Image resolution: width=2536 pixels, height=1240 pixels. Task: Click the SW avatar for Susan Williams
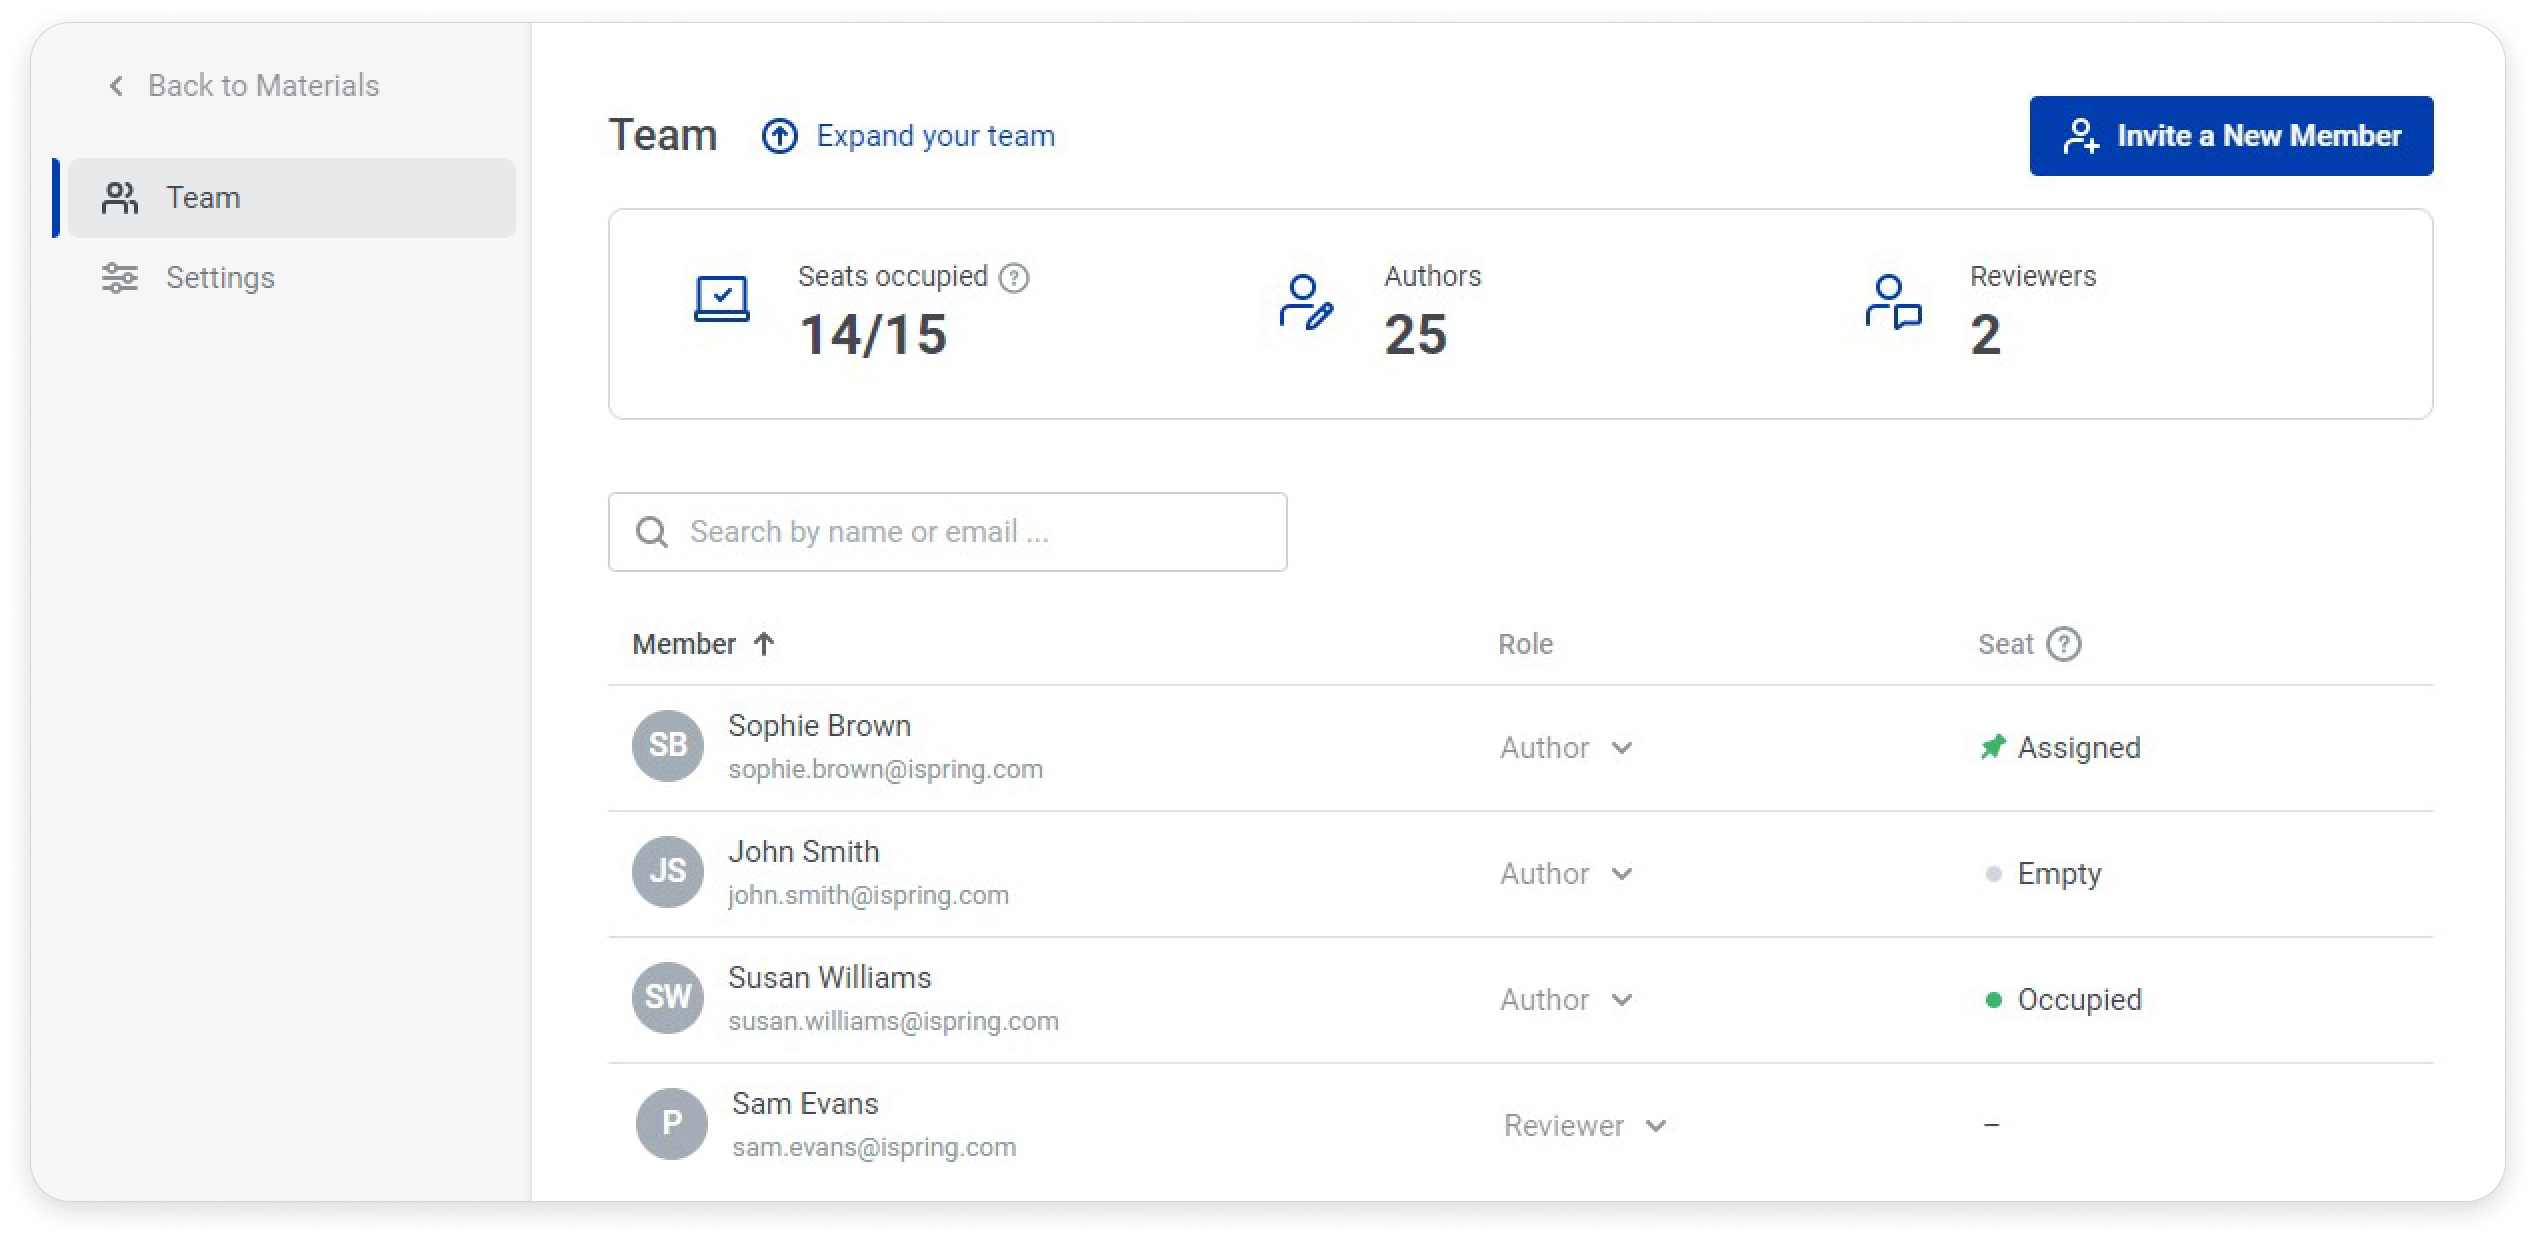pyautogui.click(x=668, y=998)
